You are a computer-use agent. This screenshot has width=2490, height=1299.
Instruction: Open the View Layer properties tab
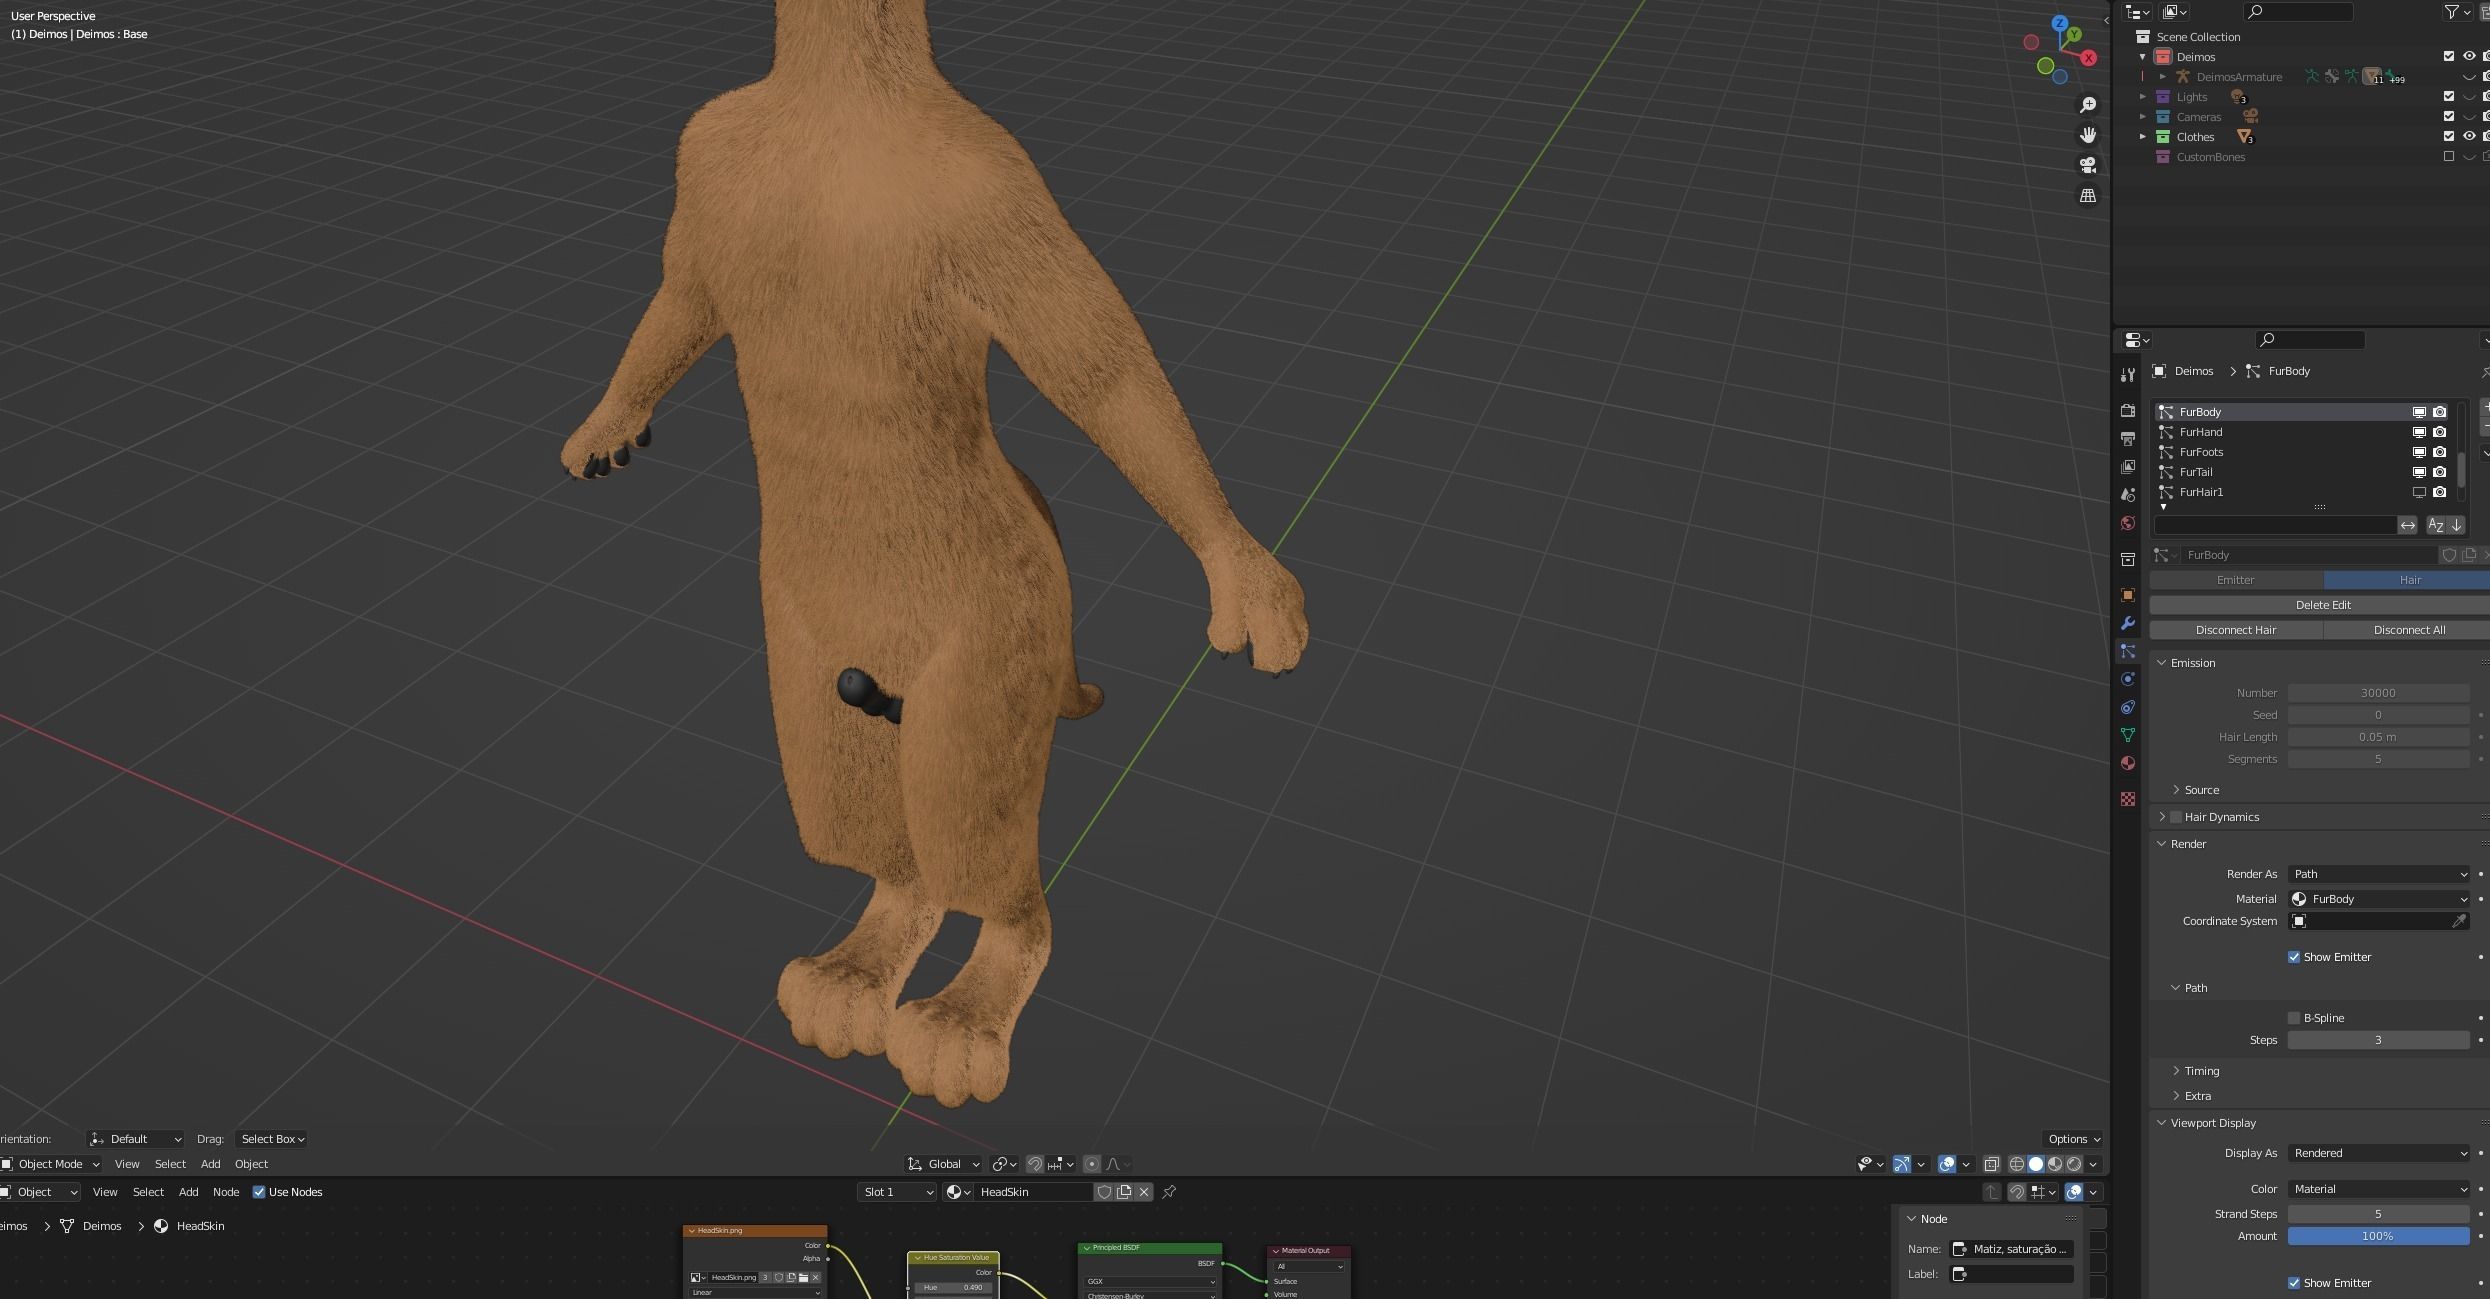[2127, 467]
